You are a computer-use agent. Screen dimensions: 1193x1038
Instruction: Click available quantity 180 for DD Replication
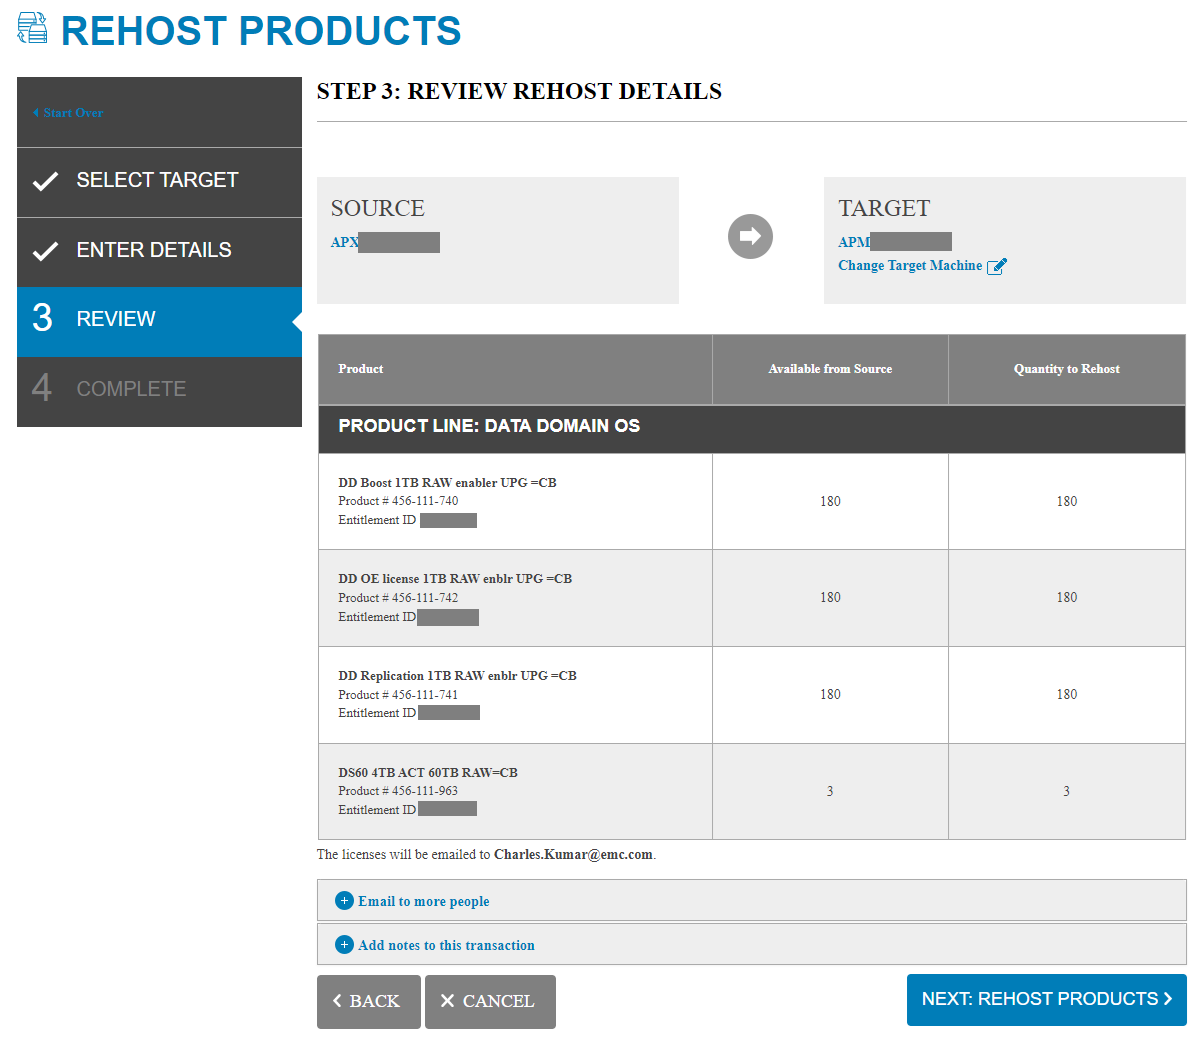point(830,694)
